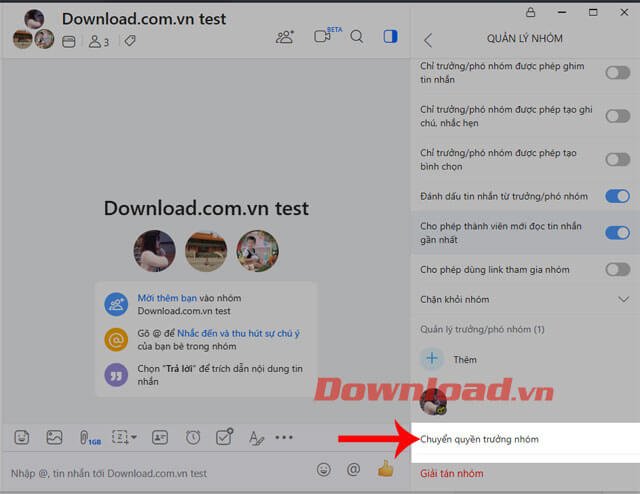Click the plus icon to add deputy
Image resolution: width=640 pixels, height=494 pixels.
coord(432,358)
